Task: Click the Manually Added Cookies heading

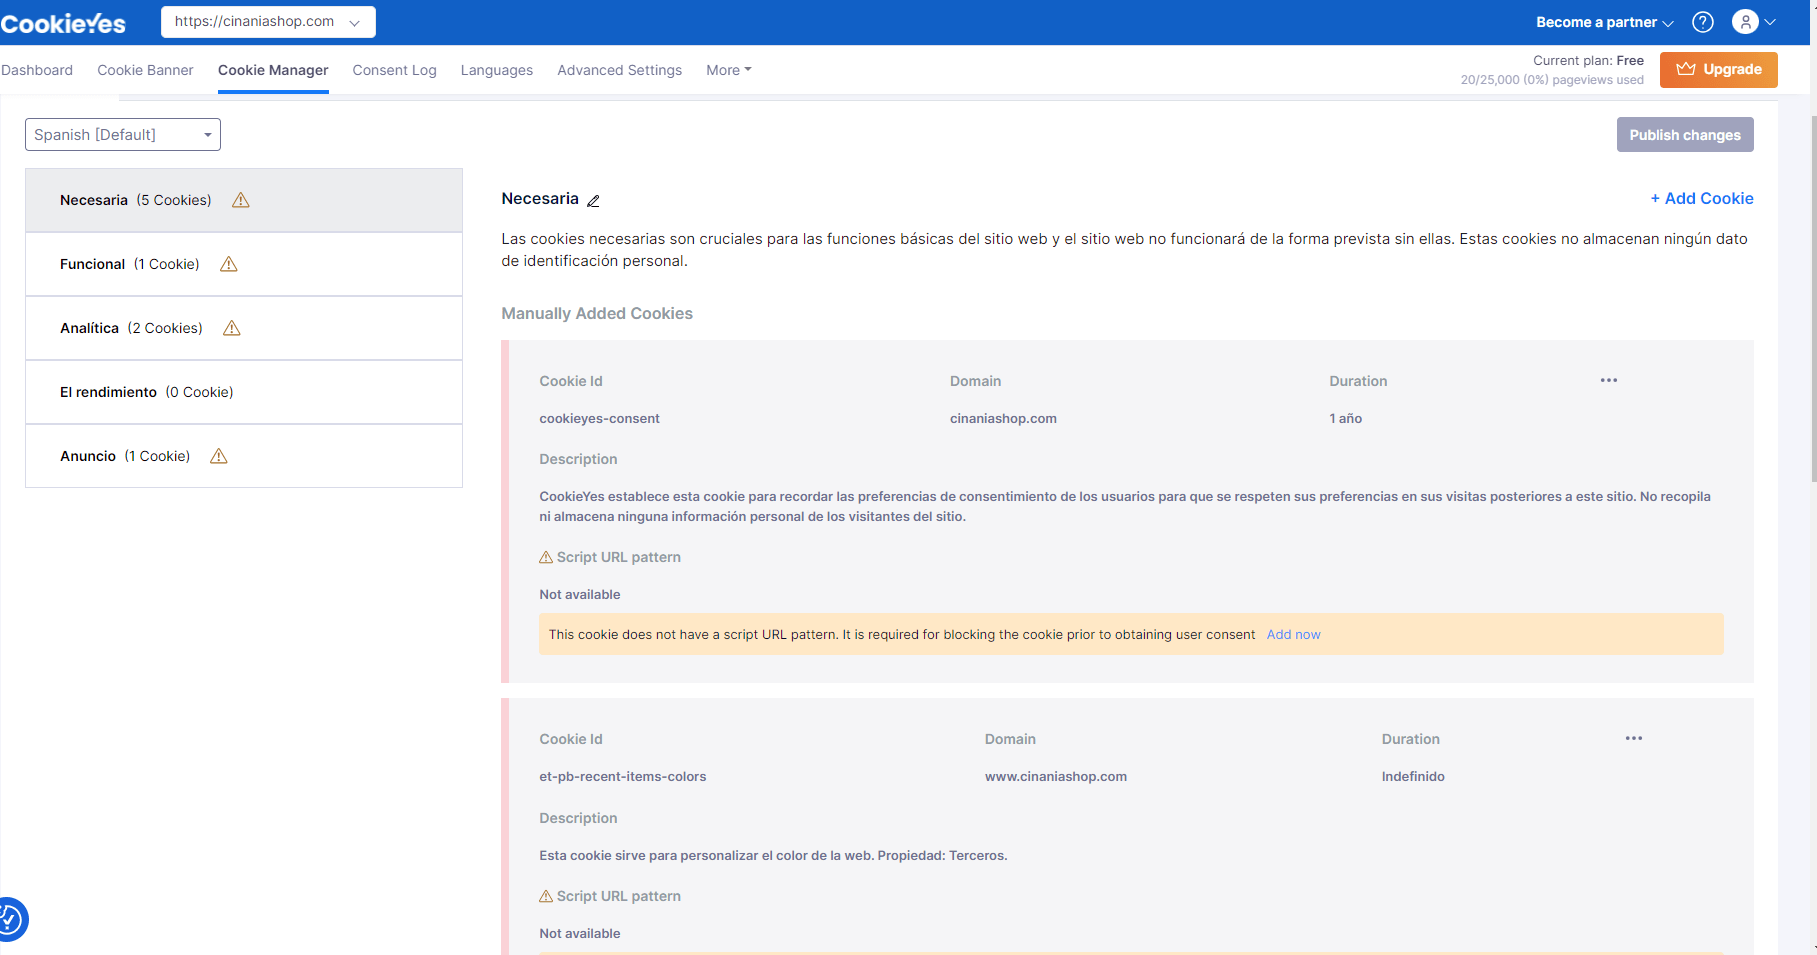Action: click(x=597, y=313)
